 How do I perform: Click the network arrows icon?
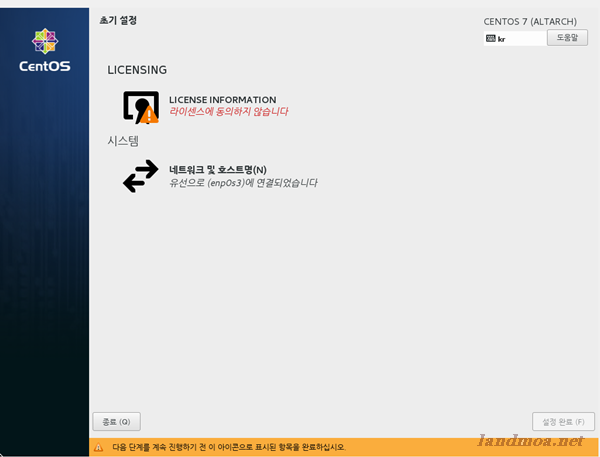point(141,176)
